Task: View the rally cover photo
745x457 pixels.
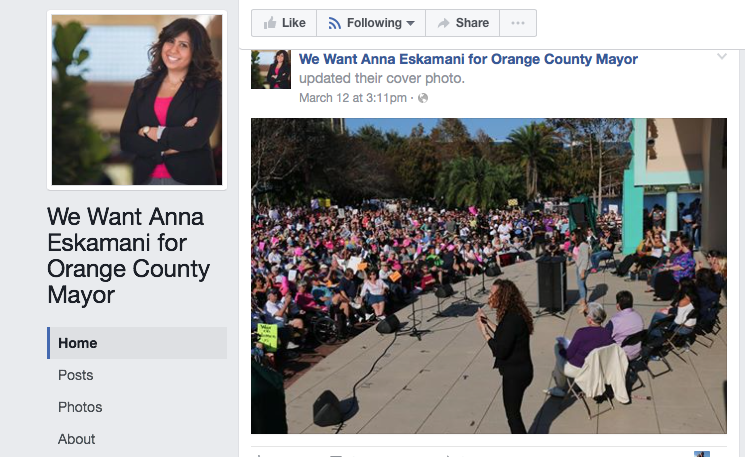Action: click(489, 276)
